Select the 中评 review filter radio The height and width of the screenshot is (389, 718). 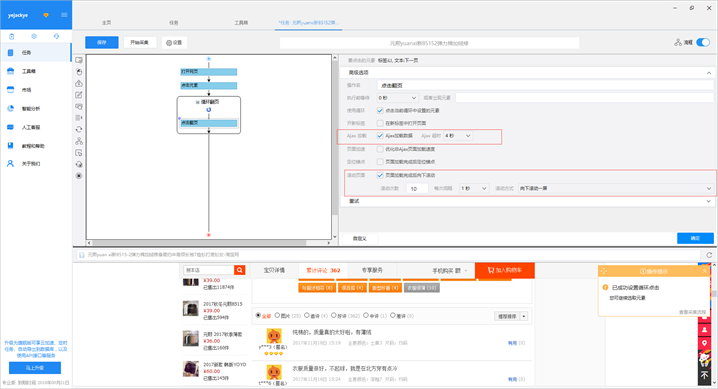click(365, 315)
